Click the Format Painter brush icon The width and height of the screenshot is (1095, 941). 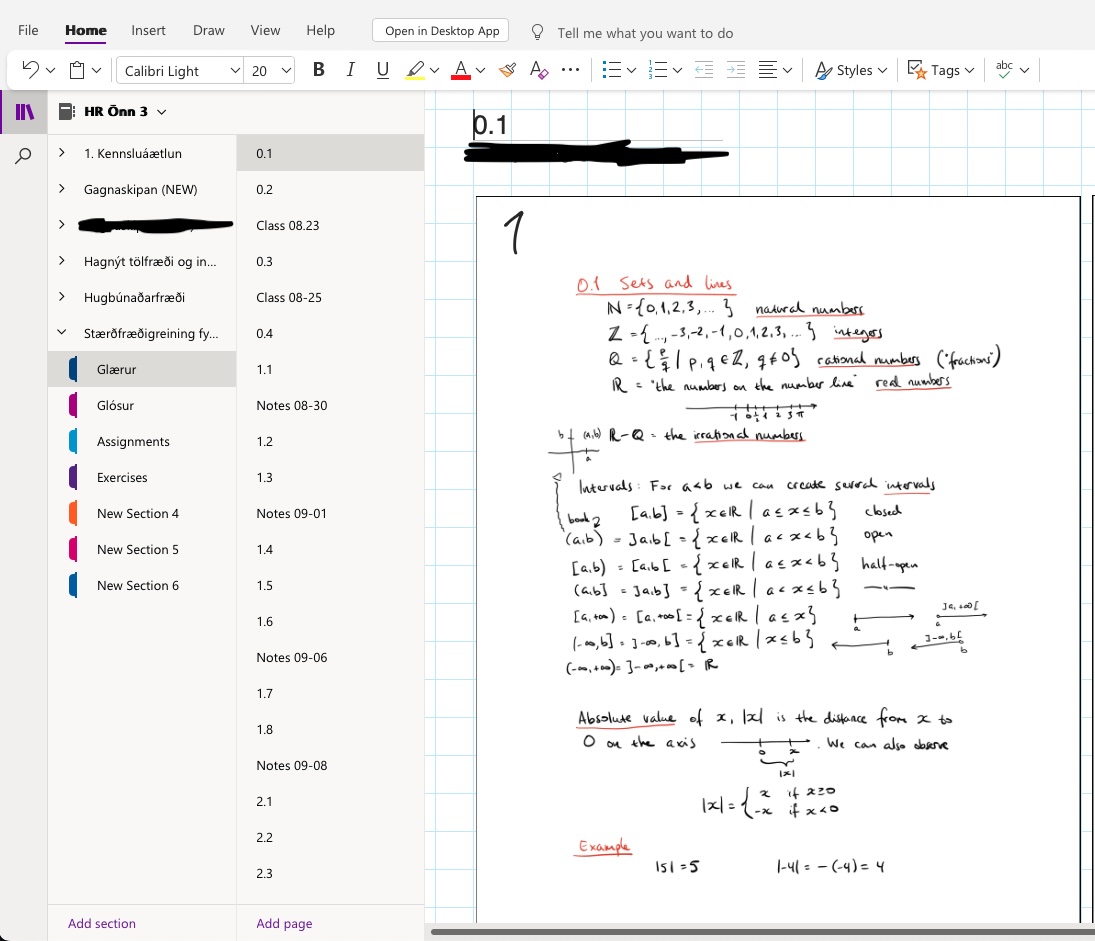coord(508,70)
